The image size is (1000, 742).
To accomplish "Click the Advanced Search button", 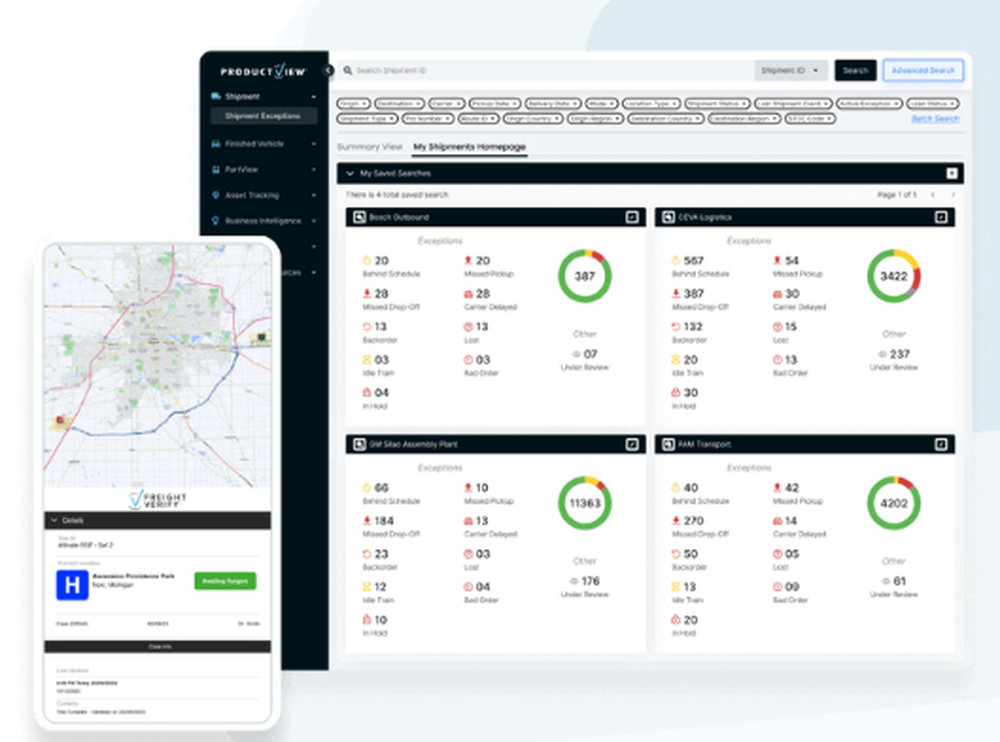I will (923, 70).
